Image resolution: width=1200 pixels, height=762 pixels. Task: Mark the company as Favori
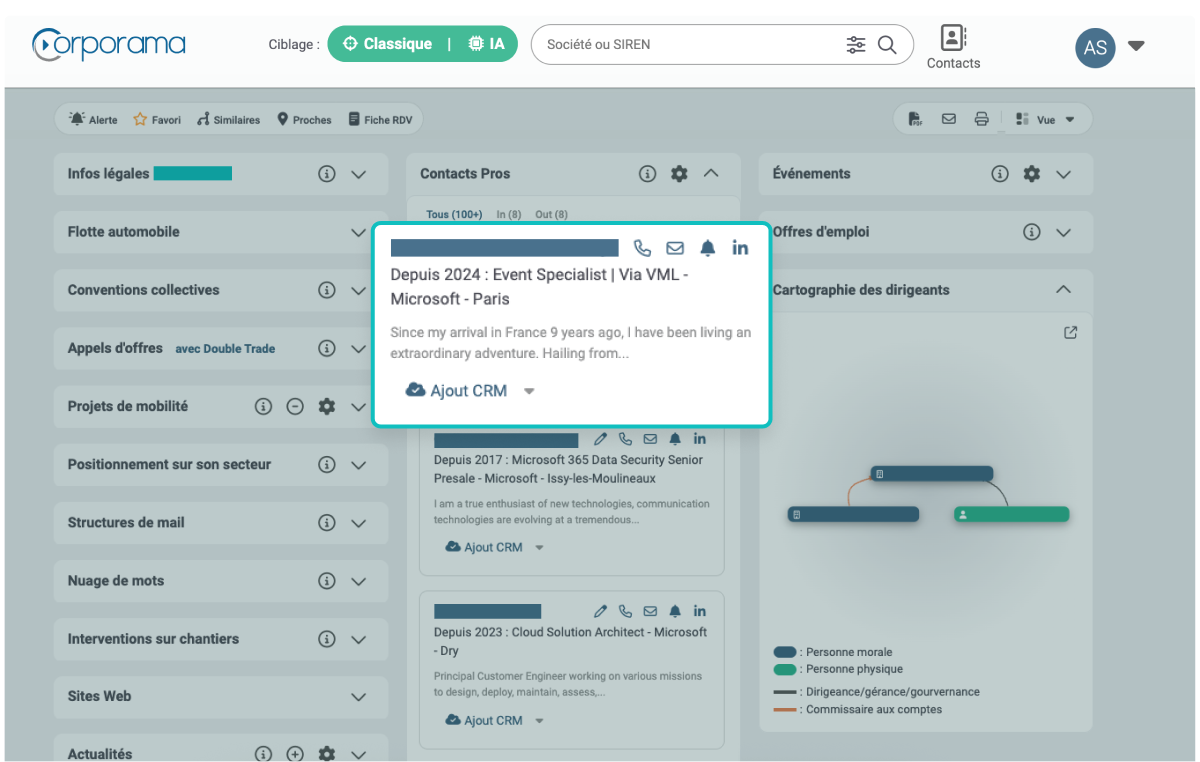(157, 120)
